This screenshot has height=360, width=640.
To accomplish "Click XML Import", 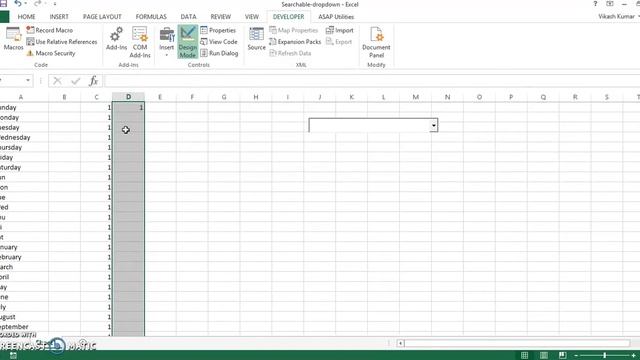I will coord(340,30).
